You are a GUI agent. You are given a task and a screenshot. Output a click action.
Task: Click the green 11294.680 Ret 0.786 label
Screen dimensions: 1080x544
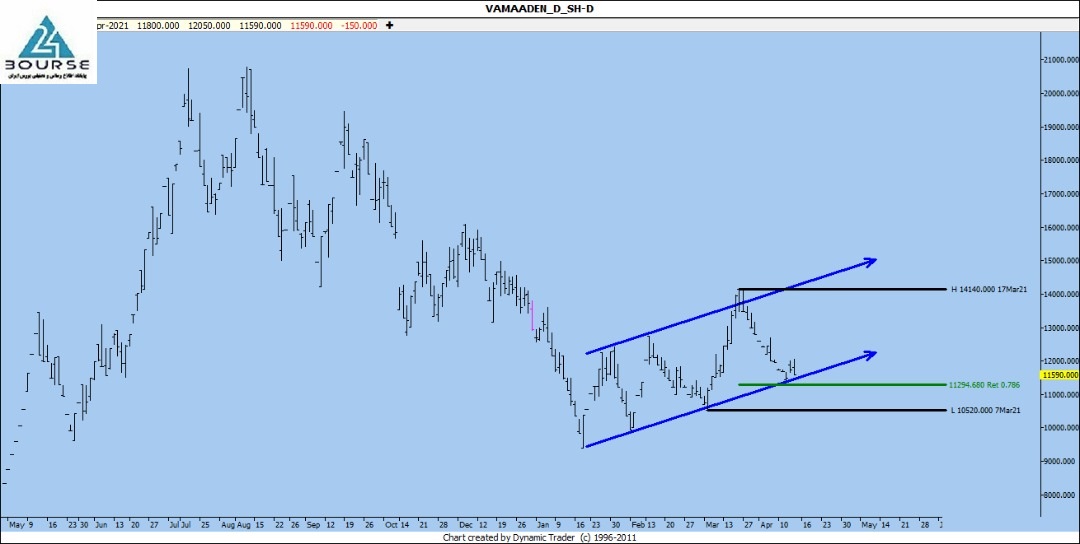pyautogui.click(x=984, y=385)
